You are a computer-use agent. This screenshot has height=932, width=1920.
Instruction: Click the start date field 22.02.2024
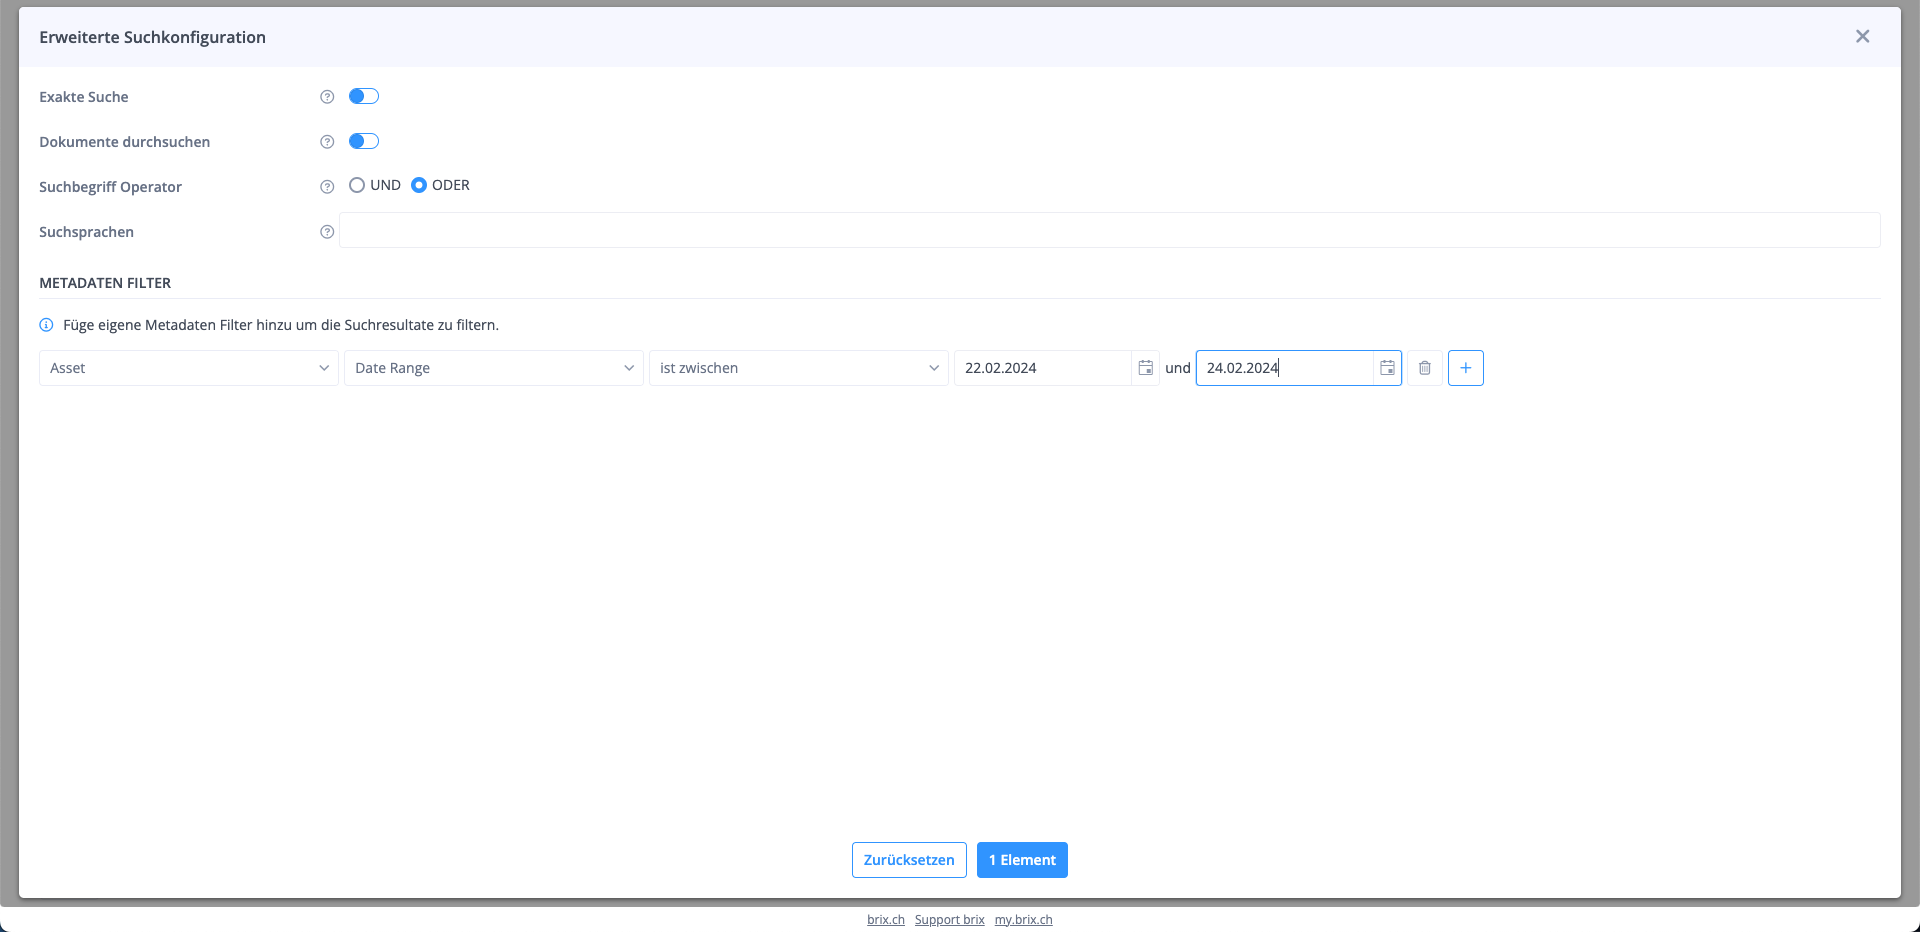[1043, 368]
